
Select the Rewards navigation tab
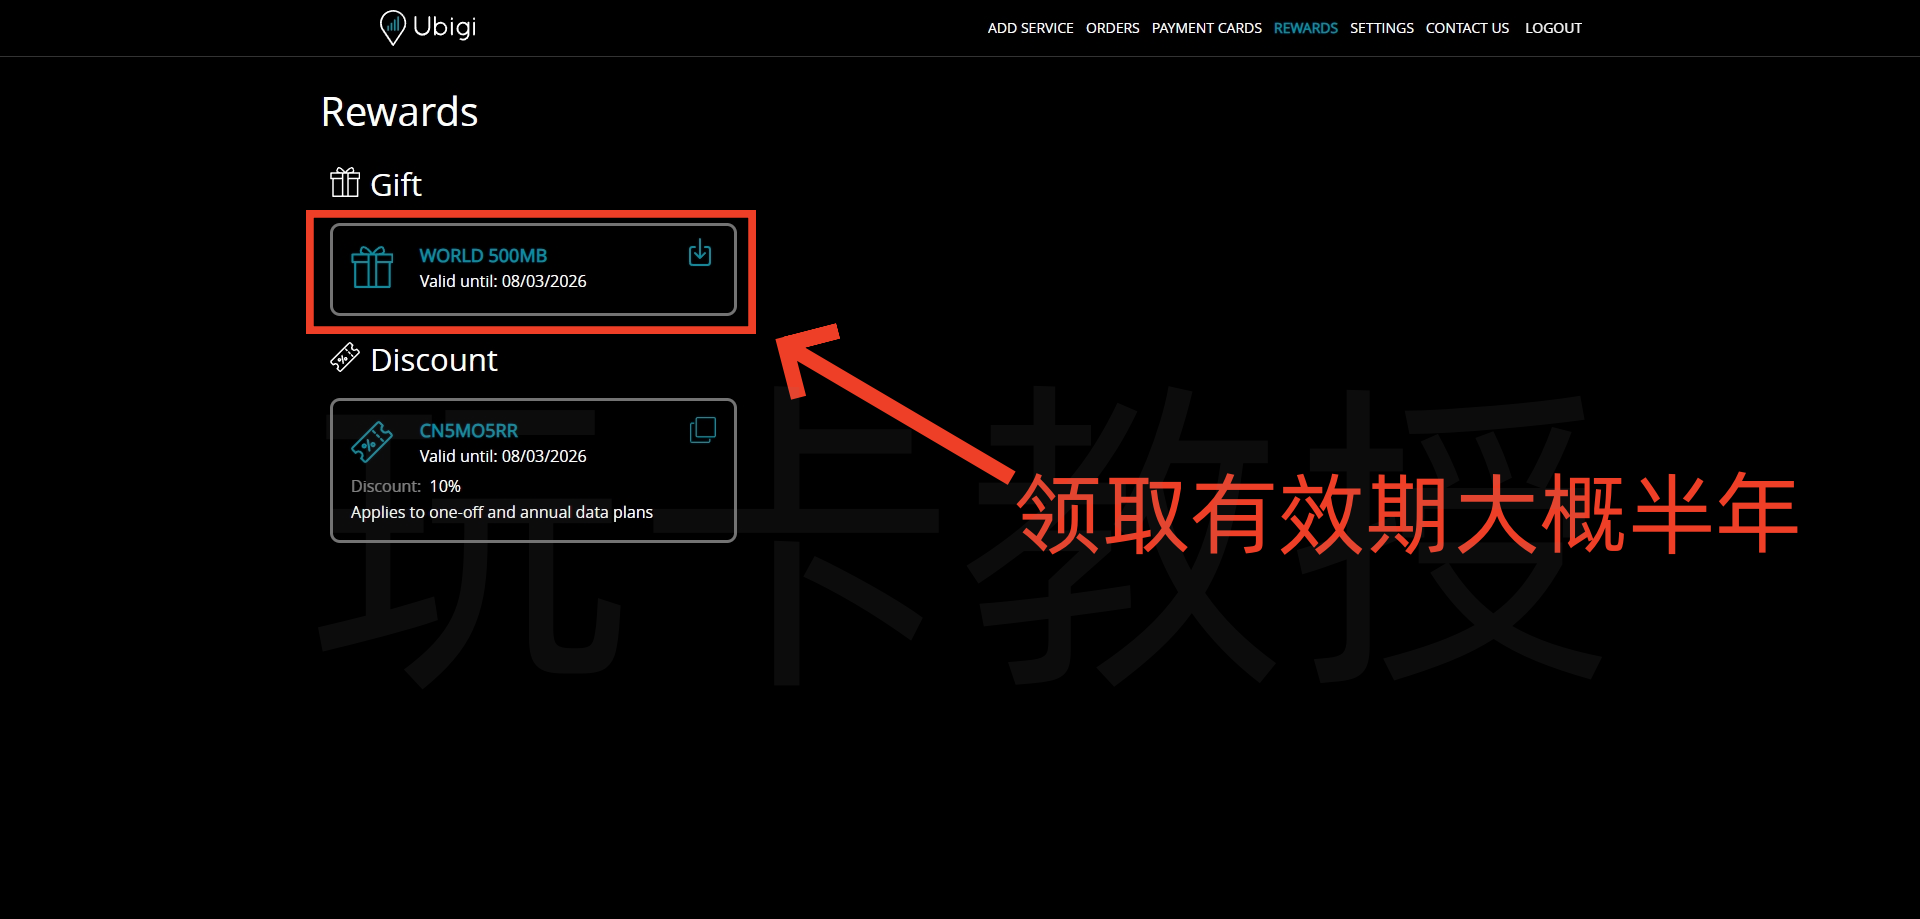coord(1305,28)
